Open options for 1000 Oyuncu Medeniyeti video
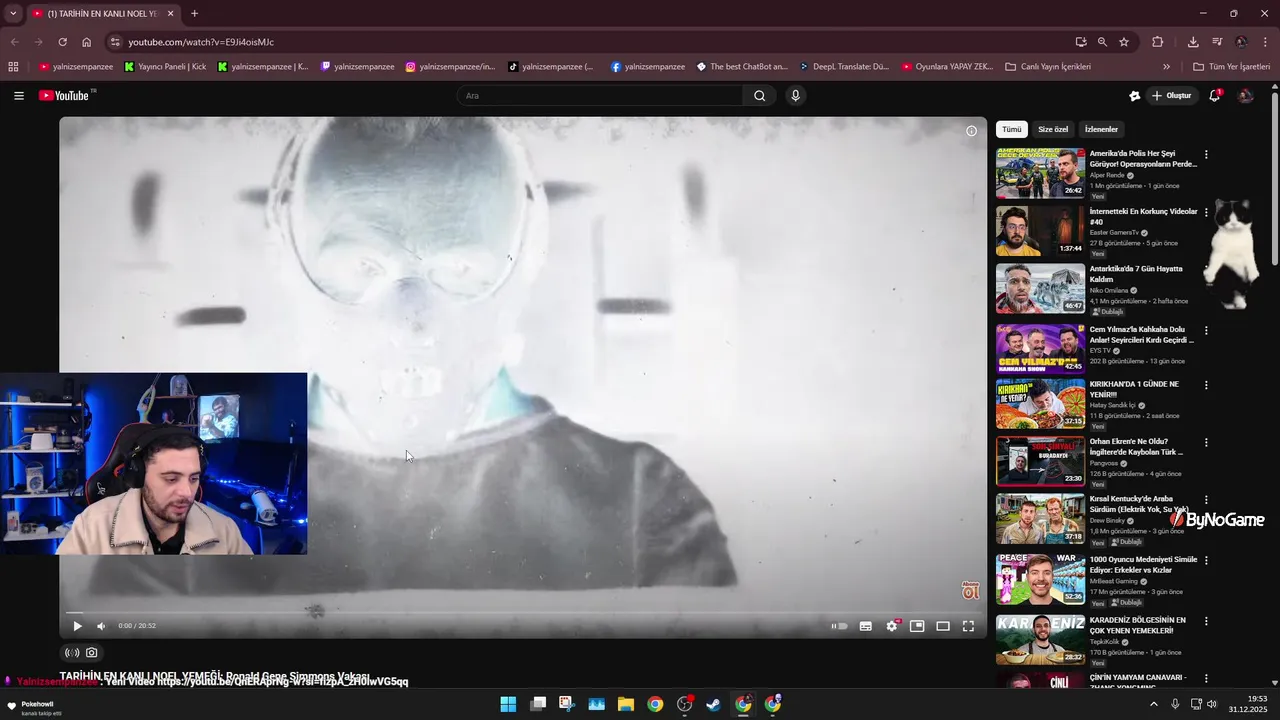Viewport: 1280px width, 720px height. coord(1206,560)
